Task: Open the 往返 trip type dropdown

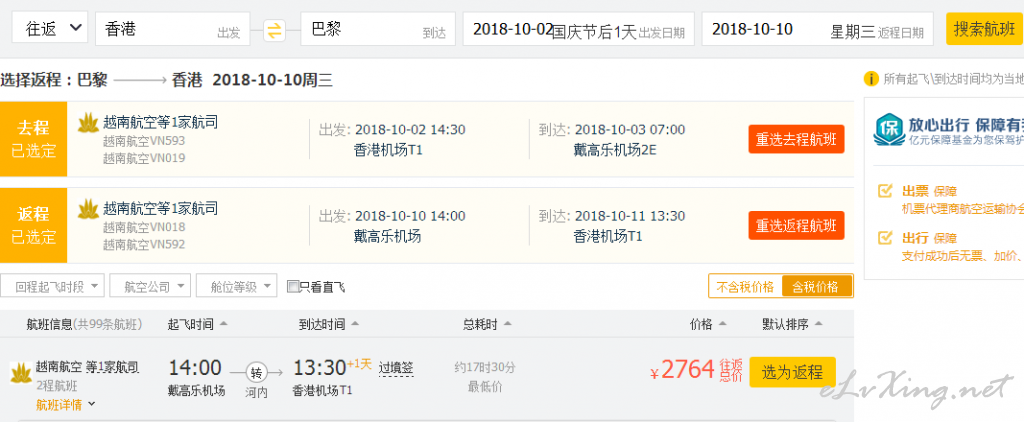Action: tap(50, 28)
